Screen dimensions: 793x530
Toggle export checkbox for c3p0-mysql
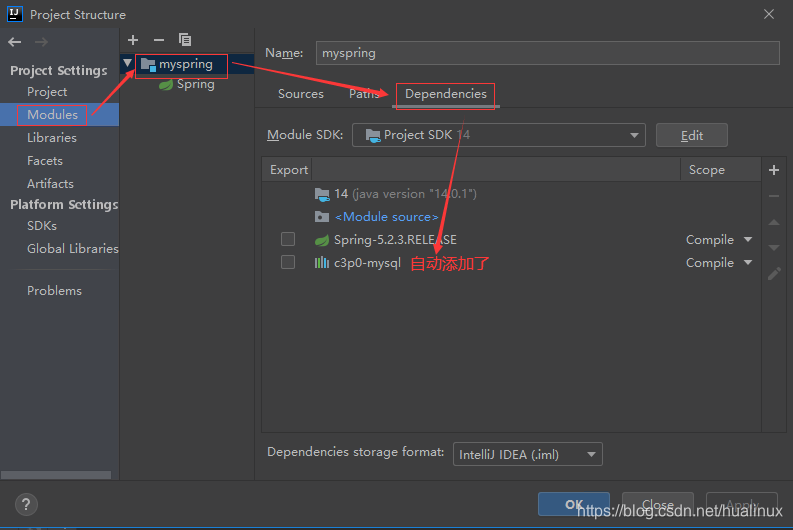click(288, 262)
